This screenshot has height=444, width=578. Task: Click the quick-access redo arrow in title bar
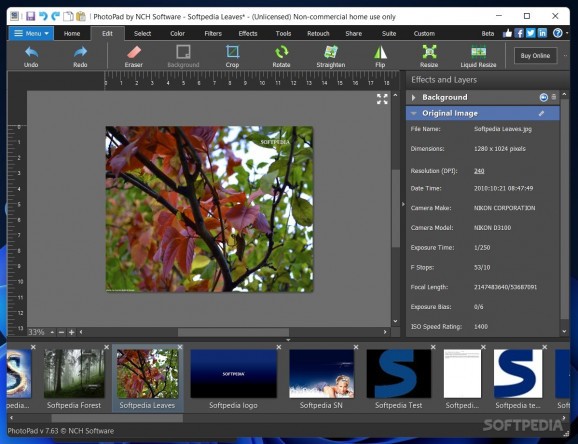(56, 16)
